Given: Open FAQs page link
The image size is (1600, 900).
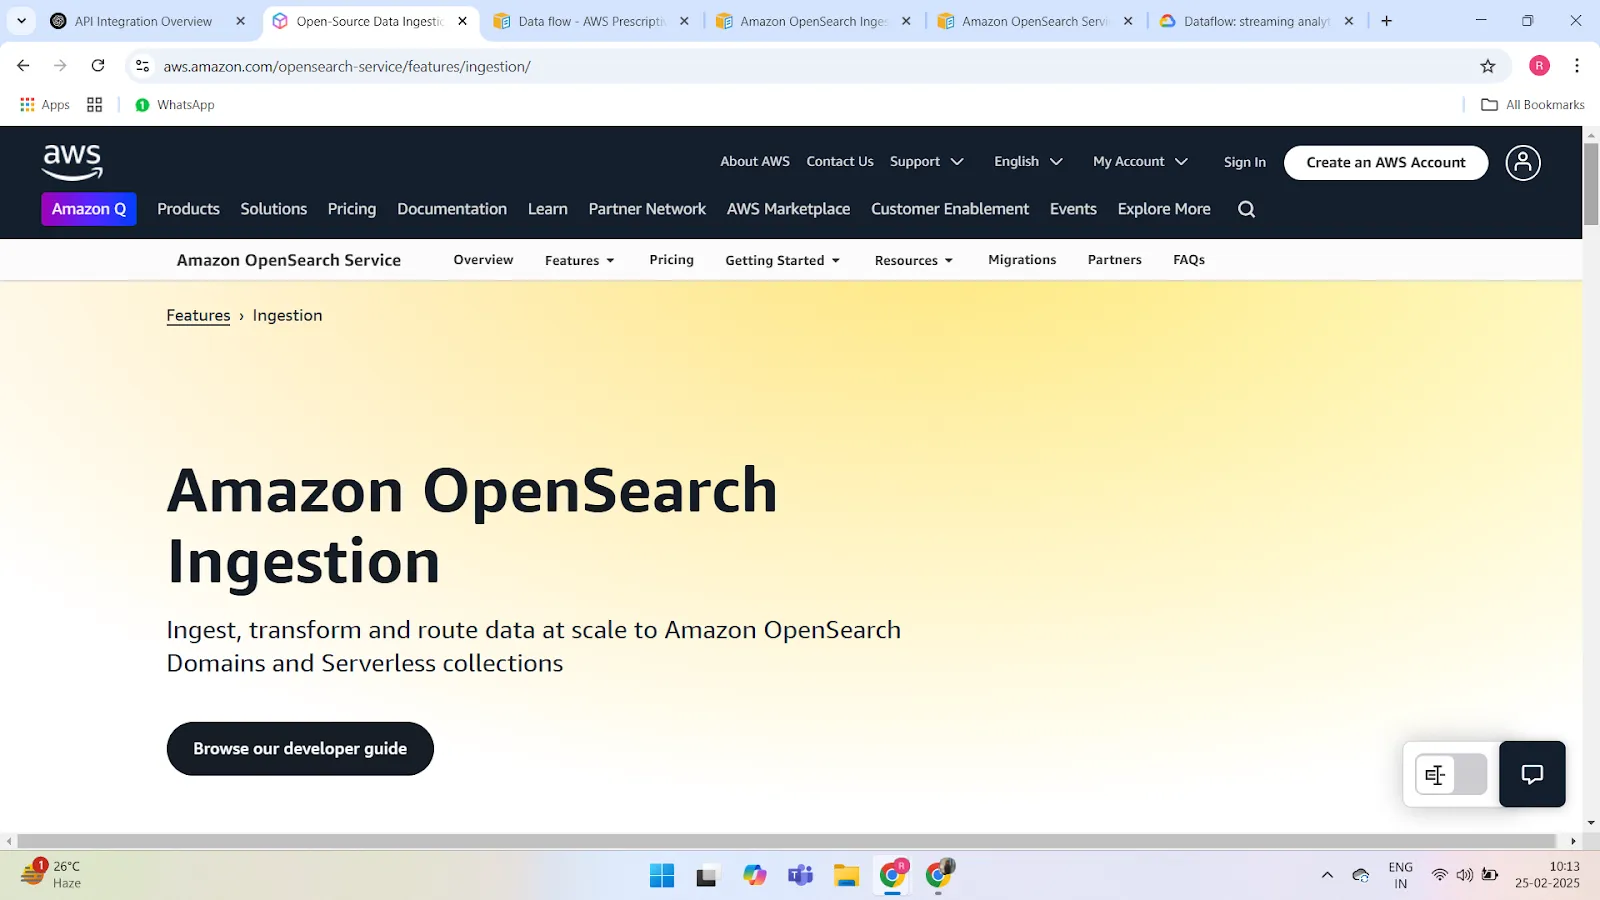Looking at the screenshot, I should tap(1189, 260).
